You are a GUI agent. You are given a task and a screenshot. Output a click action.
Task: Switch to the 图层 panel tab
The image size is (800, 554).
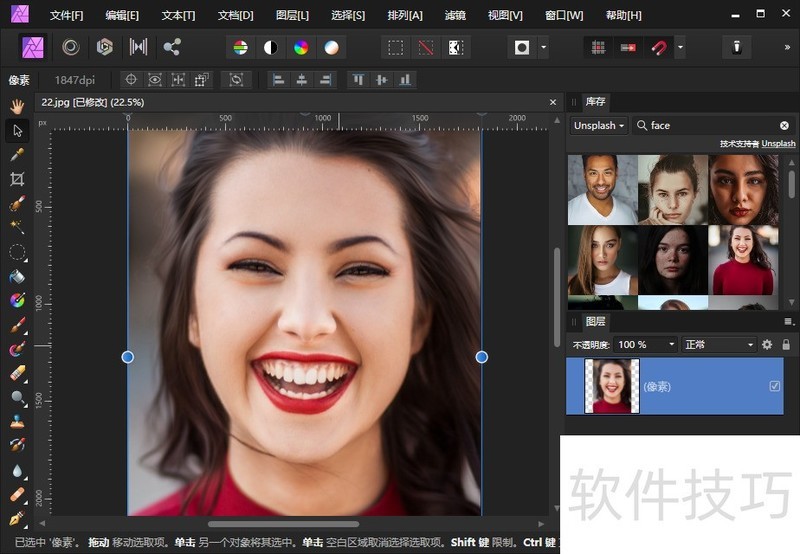(x=595, y=321)
